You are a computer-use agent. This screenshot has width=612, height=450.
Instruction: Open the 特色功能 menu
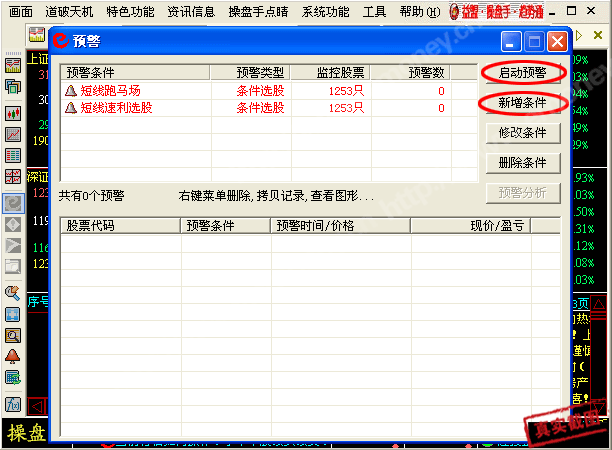130,12
